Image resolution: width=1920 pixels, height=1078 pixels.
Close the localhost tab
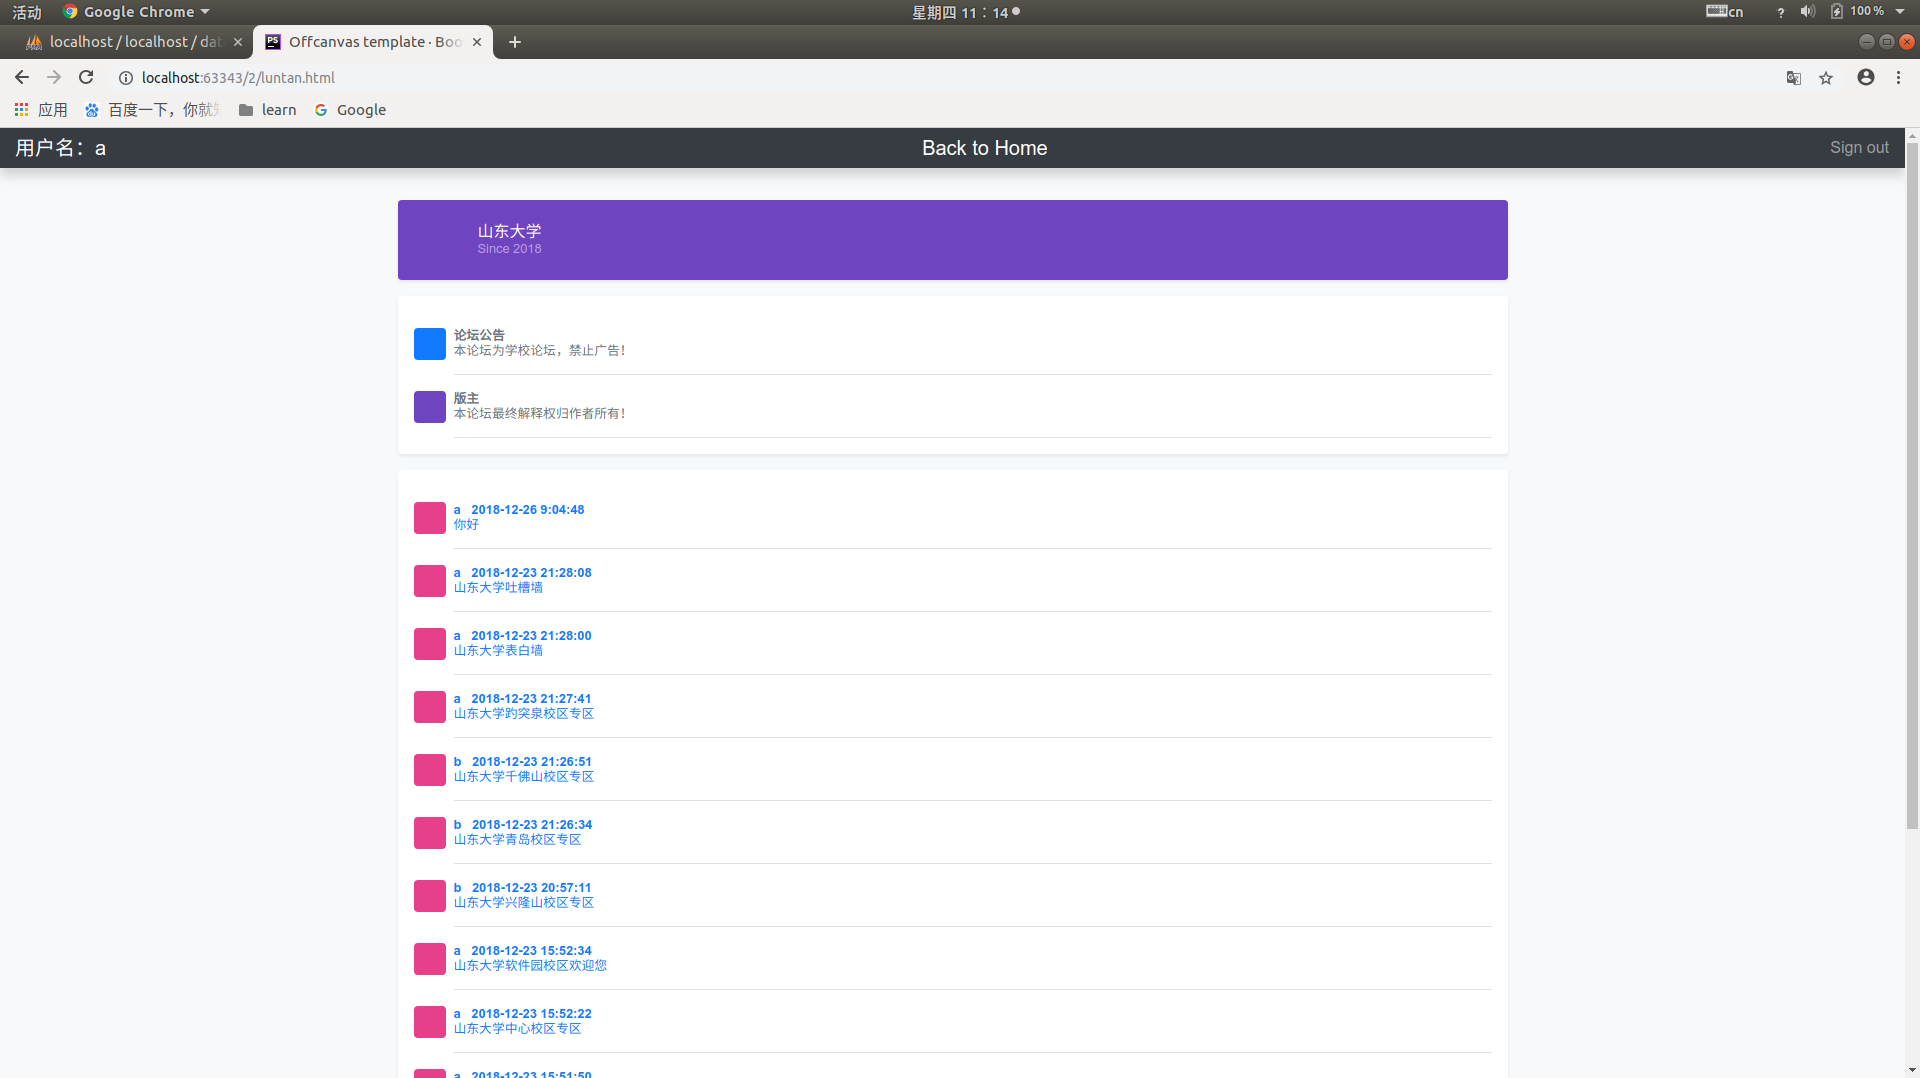(238, 42)
